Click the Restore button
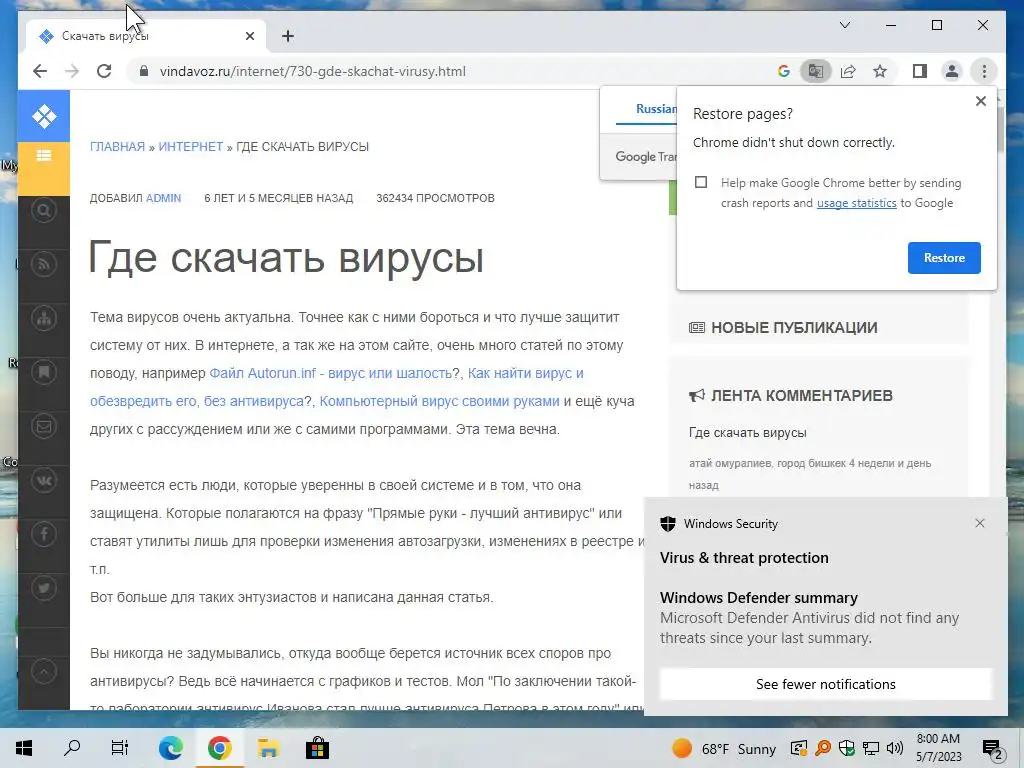Image resolution: width=1024 pixels, height=768 pixels. 944,258
